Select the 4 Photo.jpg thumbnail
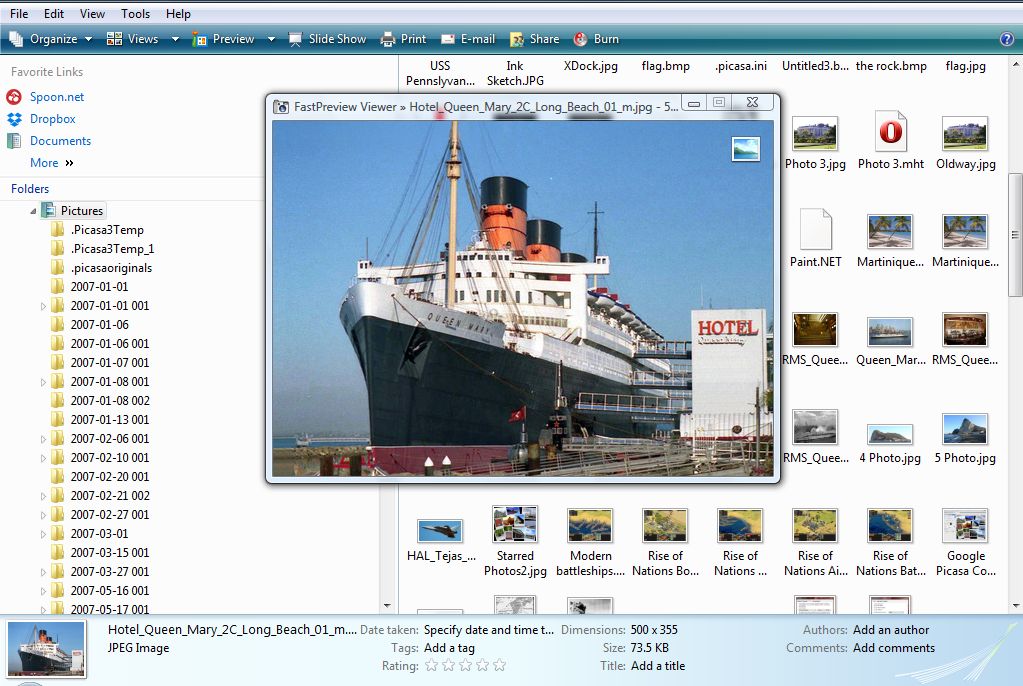This screenshot has height=686, width=1023. pos(890,434)
